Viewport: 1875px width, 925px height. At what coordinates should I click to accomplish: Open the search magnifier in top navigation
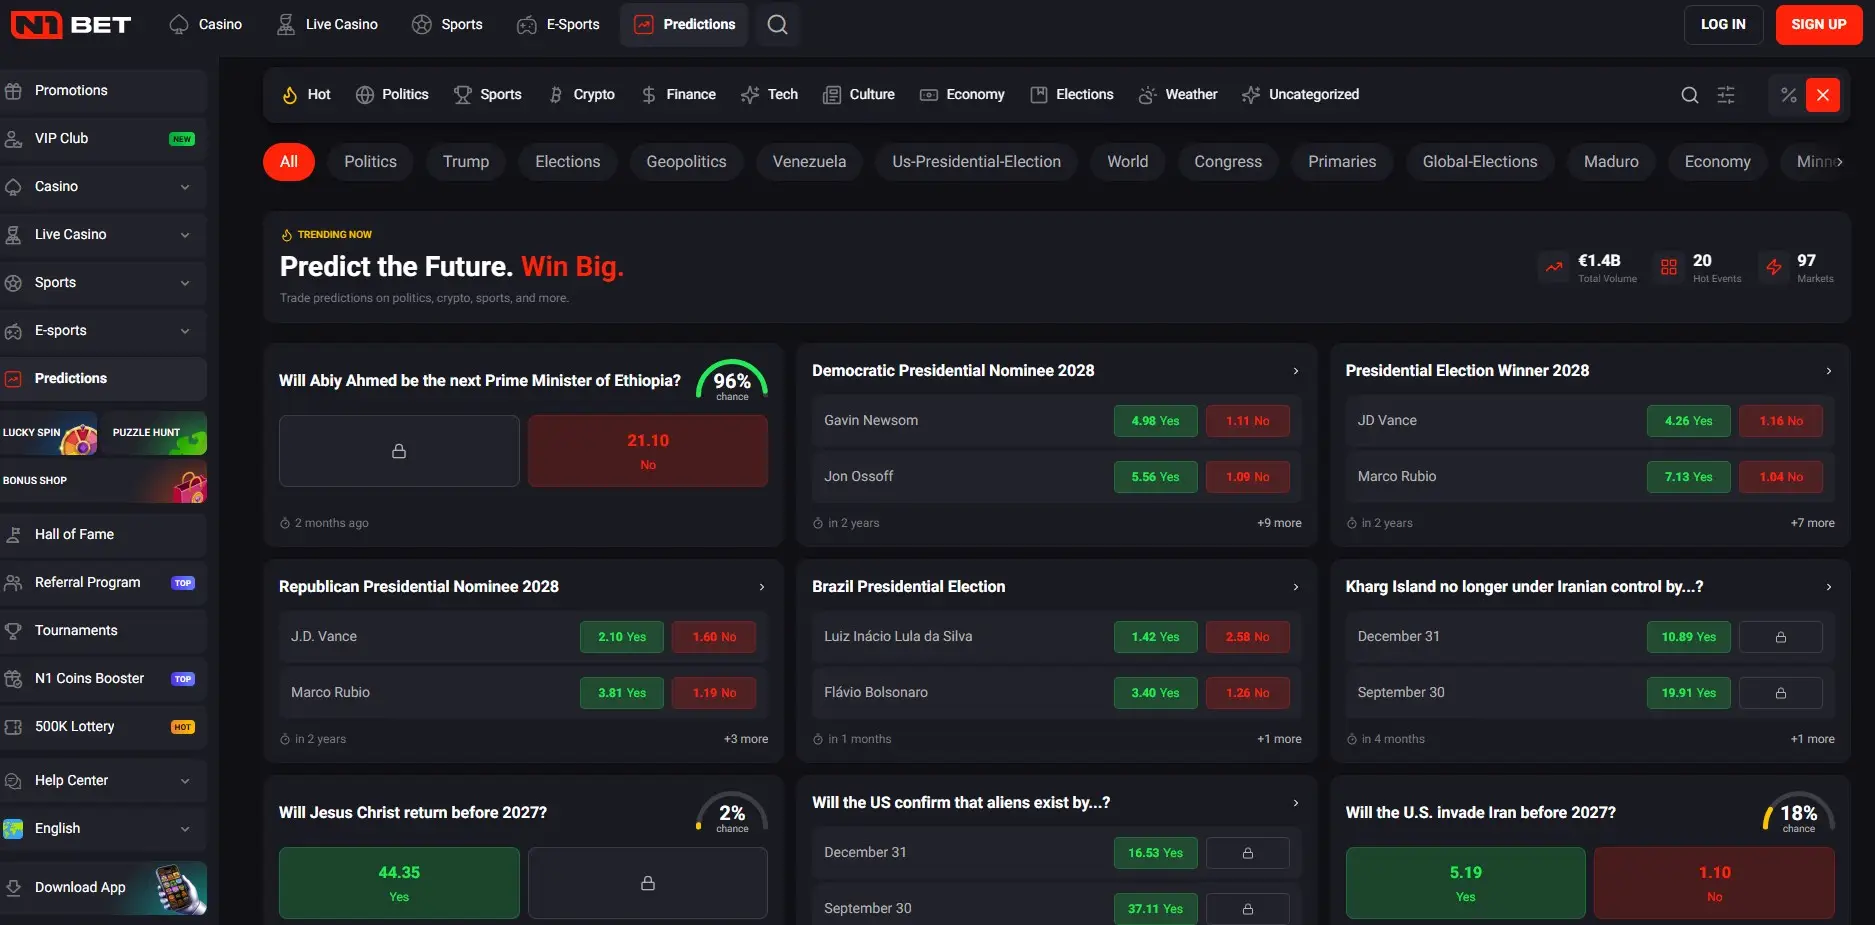click(777, 24)
